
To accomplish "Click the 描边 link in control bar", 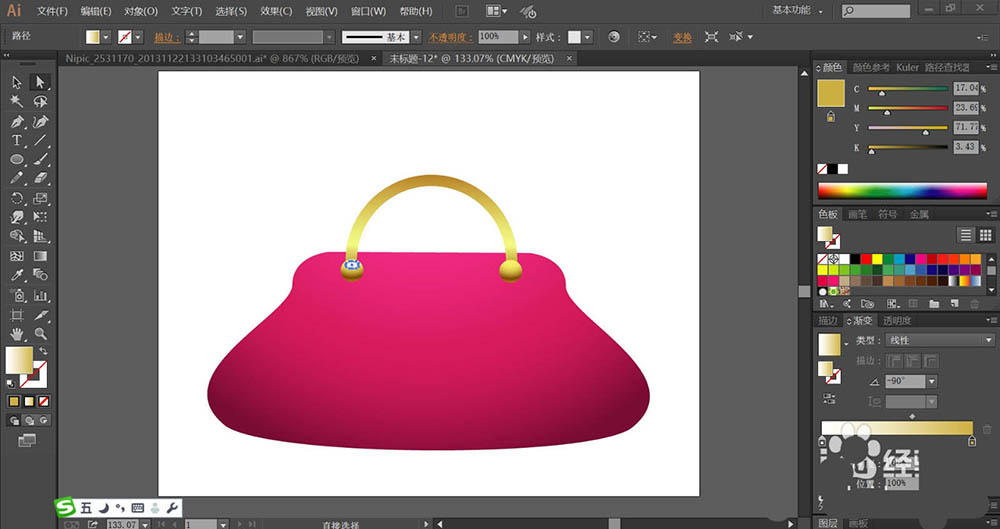I will (164, 37).
